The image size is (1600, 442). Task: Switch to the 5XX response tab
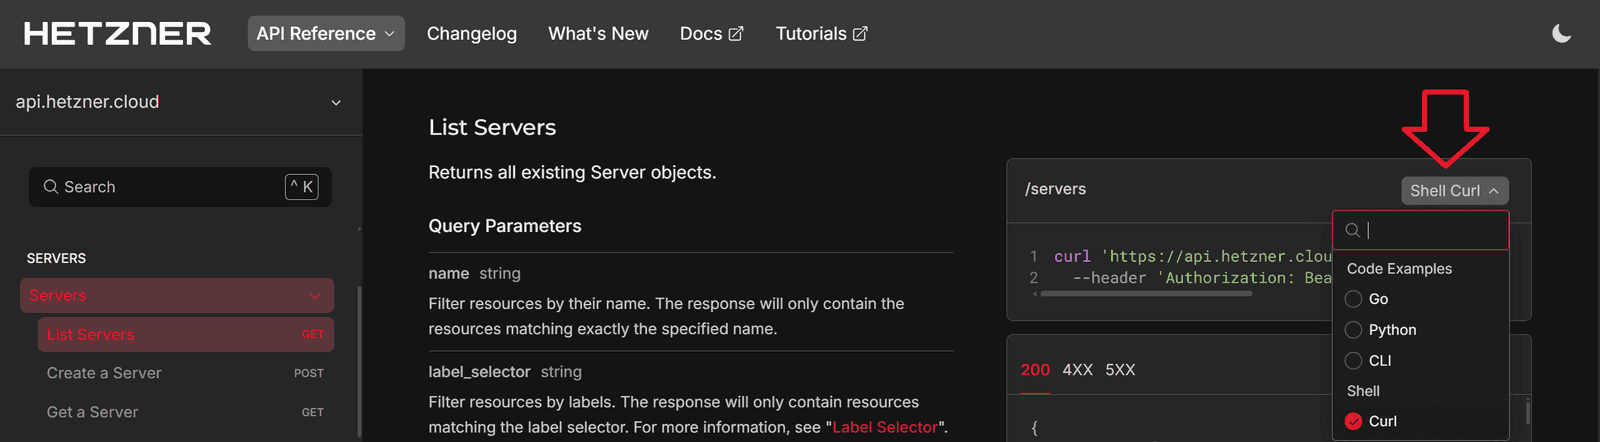coord(1120,370)
